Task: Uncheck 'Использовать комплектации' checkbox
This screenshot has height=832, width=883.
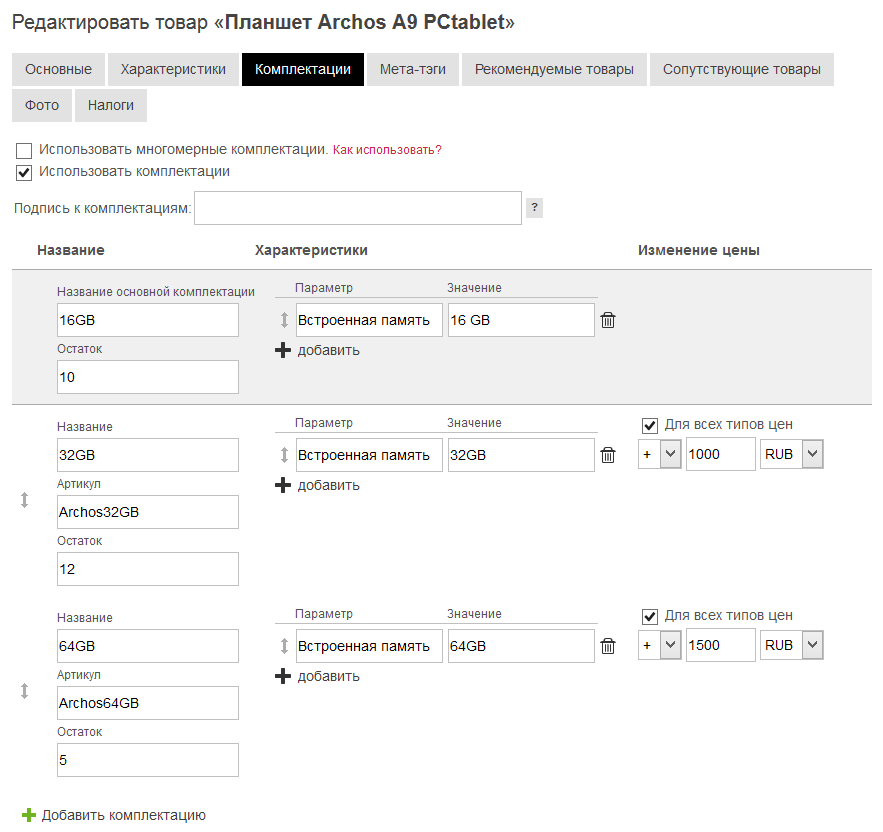Action: tap(25, 172)
